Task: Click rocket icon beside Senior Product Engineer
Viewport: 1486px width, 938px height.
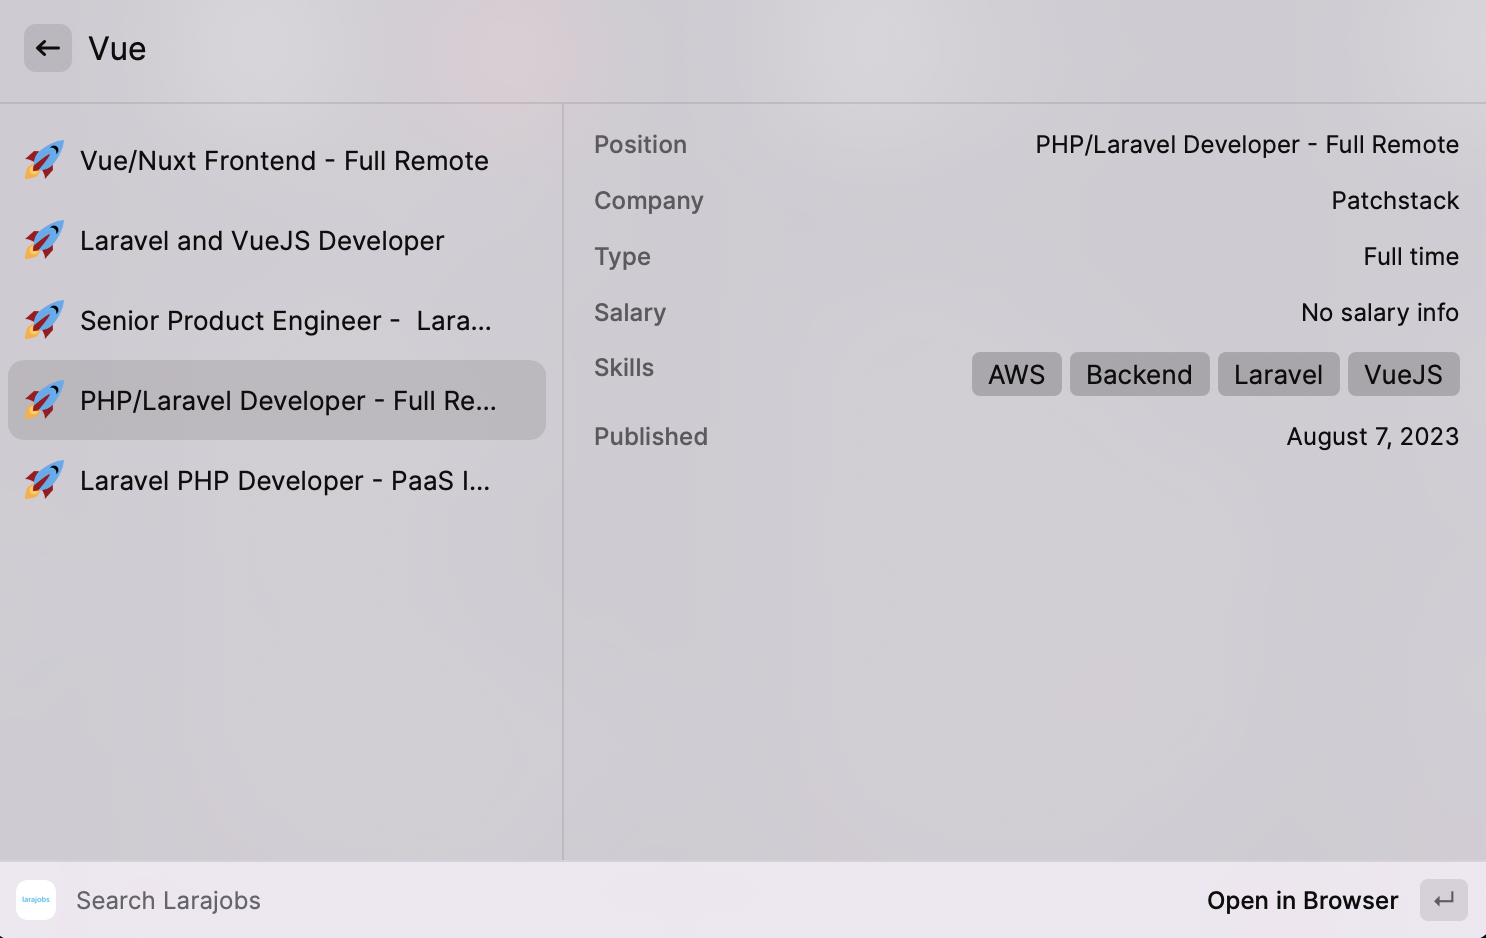Action: (44, 320)
